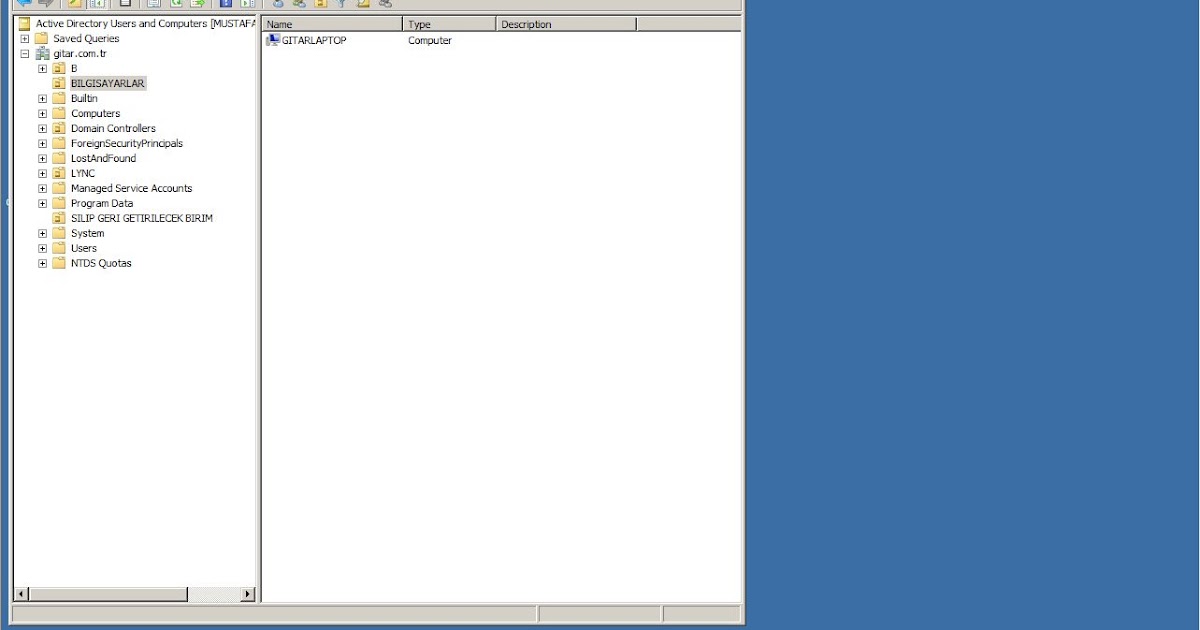Select the ForeignSecurityPrincipals tree label

127,143
